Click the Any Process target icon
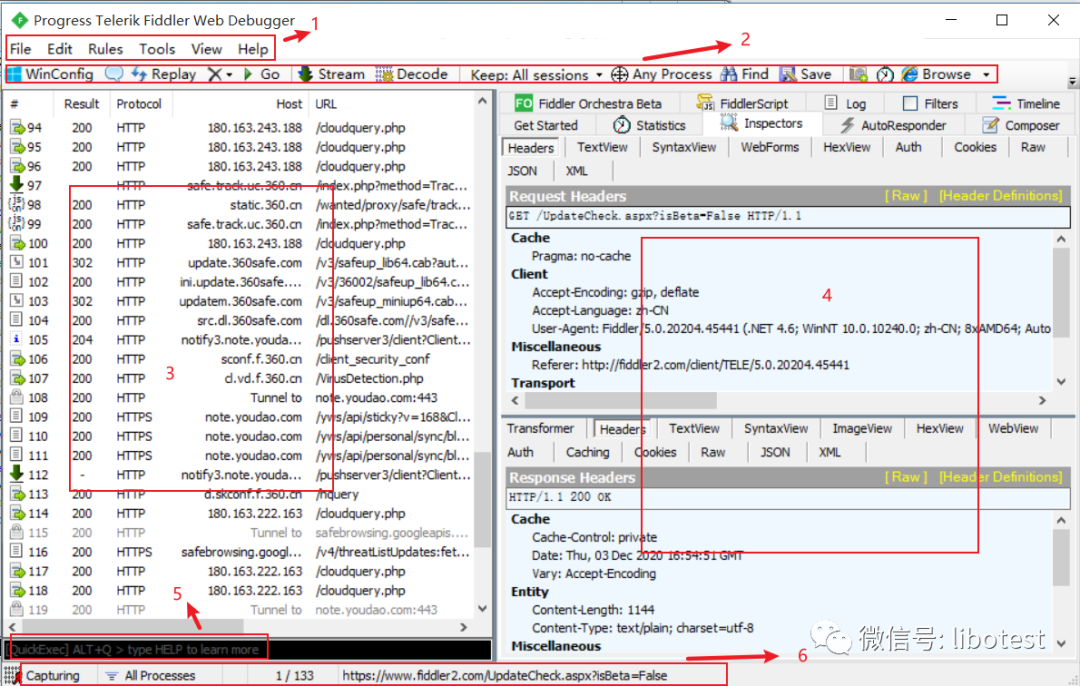This screenshot has width=1080, height=686. [x=619, y=74]
